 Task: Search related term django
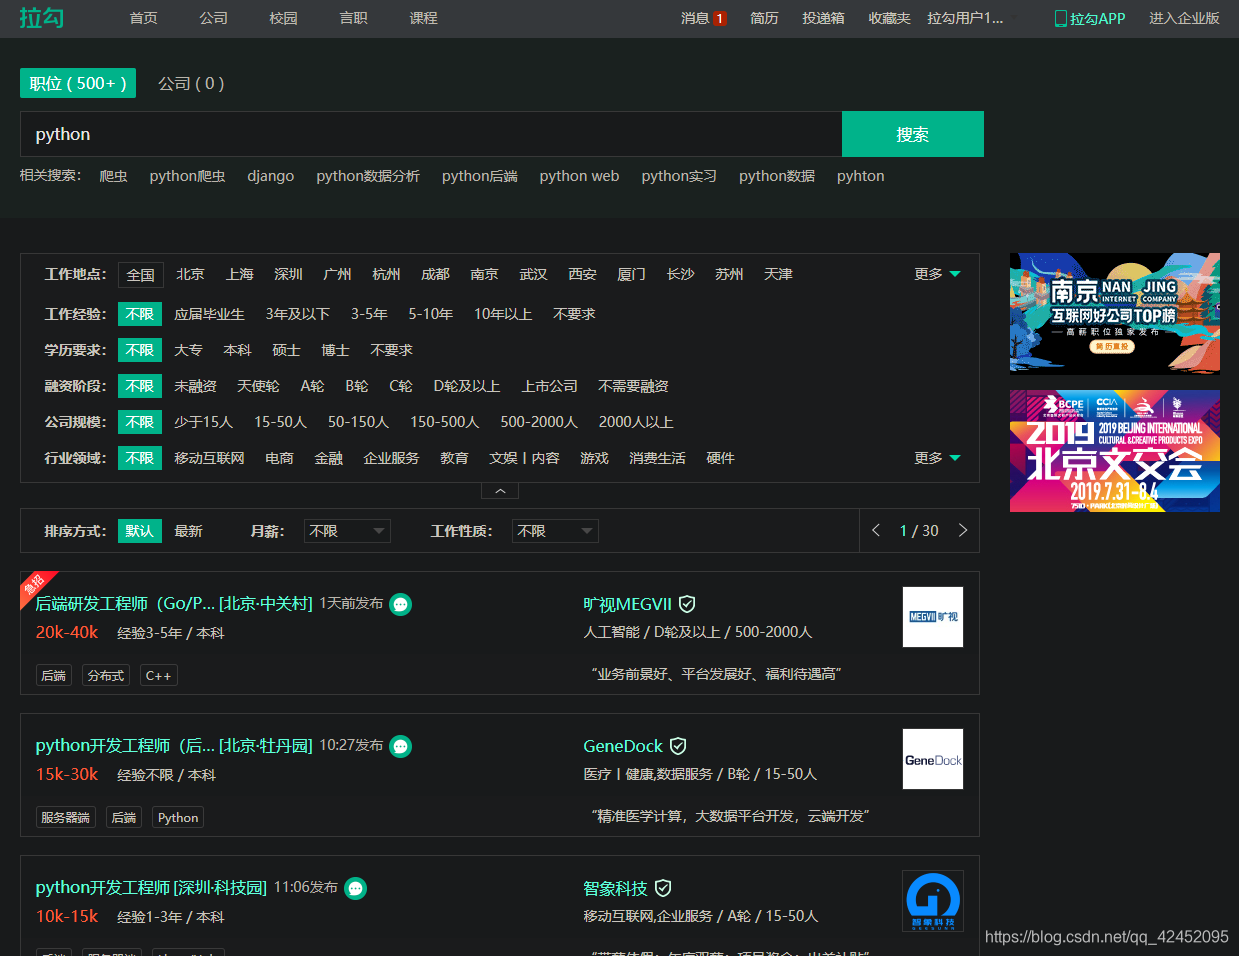click(x=271, y=176)
